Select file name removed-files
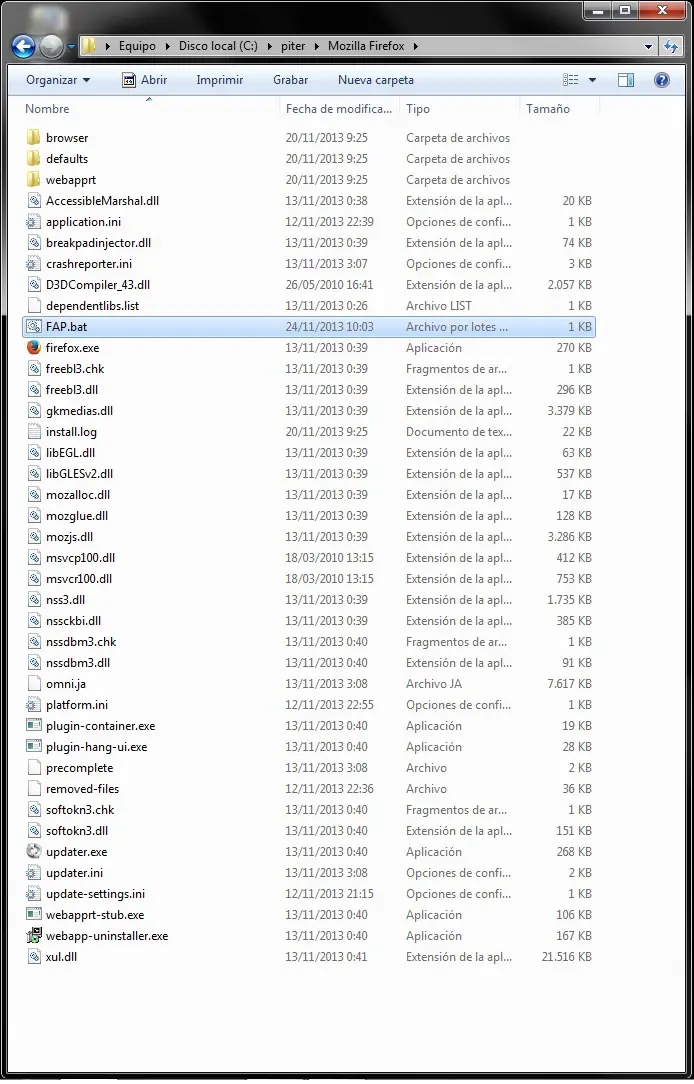This screenshot has height=1084, width=694. point(82,789)
